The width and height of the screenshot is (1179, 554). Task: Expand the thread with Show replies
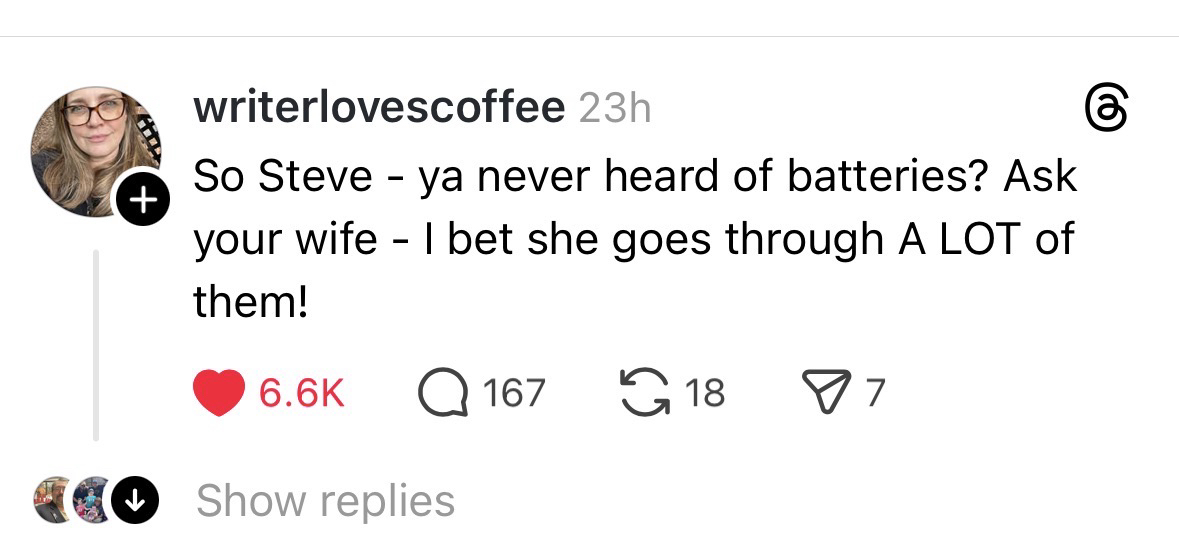pyautogui.click(x=325, y=500)
